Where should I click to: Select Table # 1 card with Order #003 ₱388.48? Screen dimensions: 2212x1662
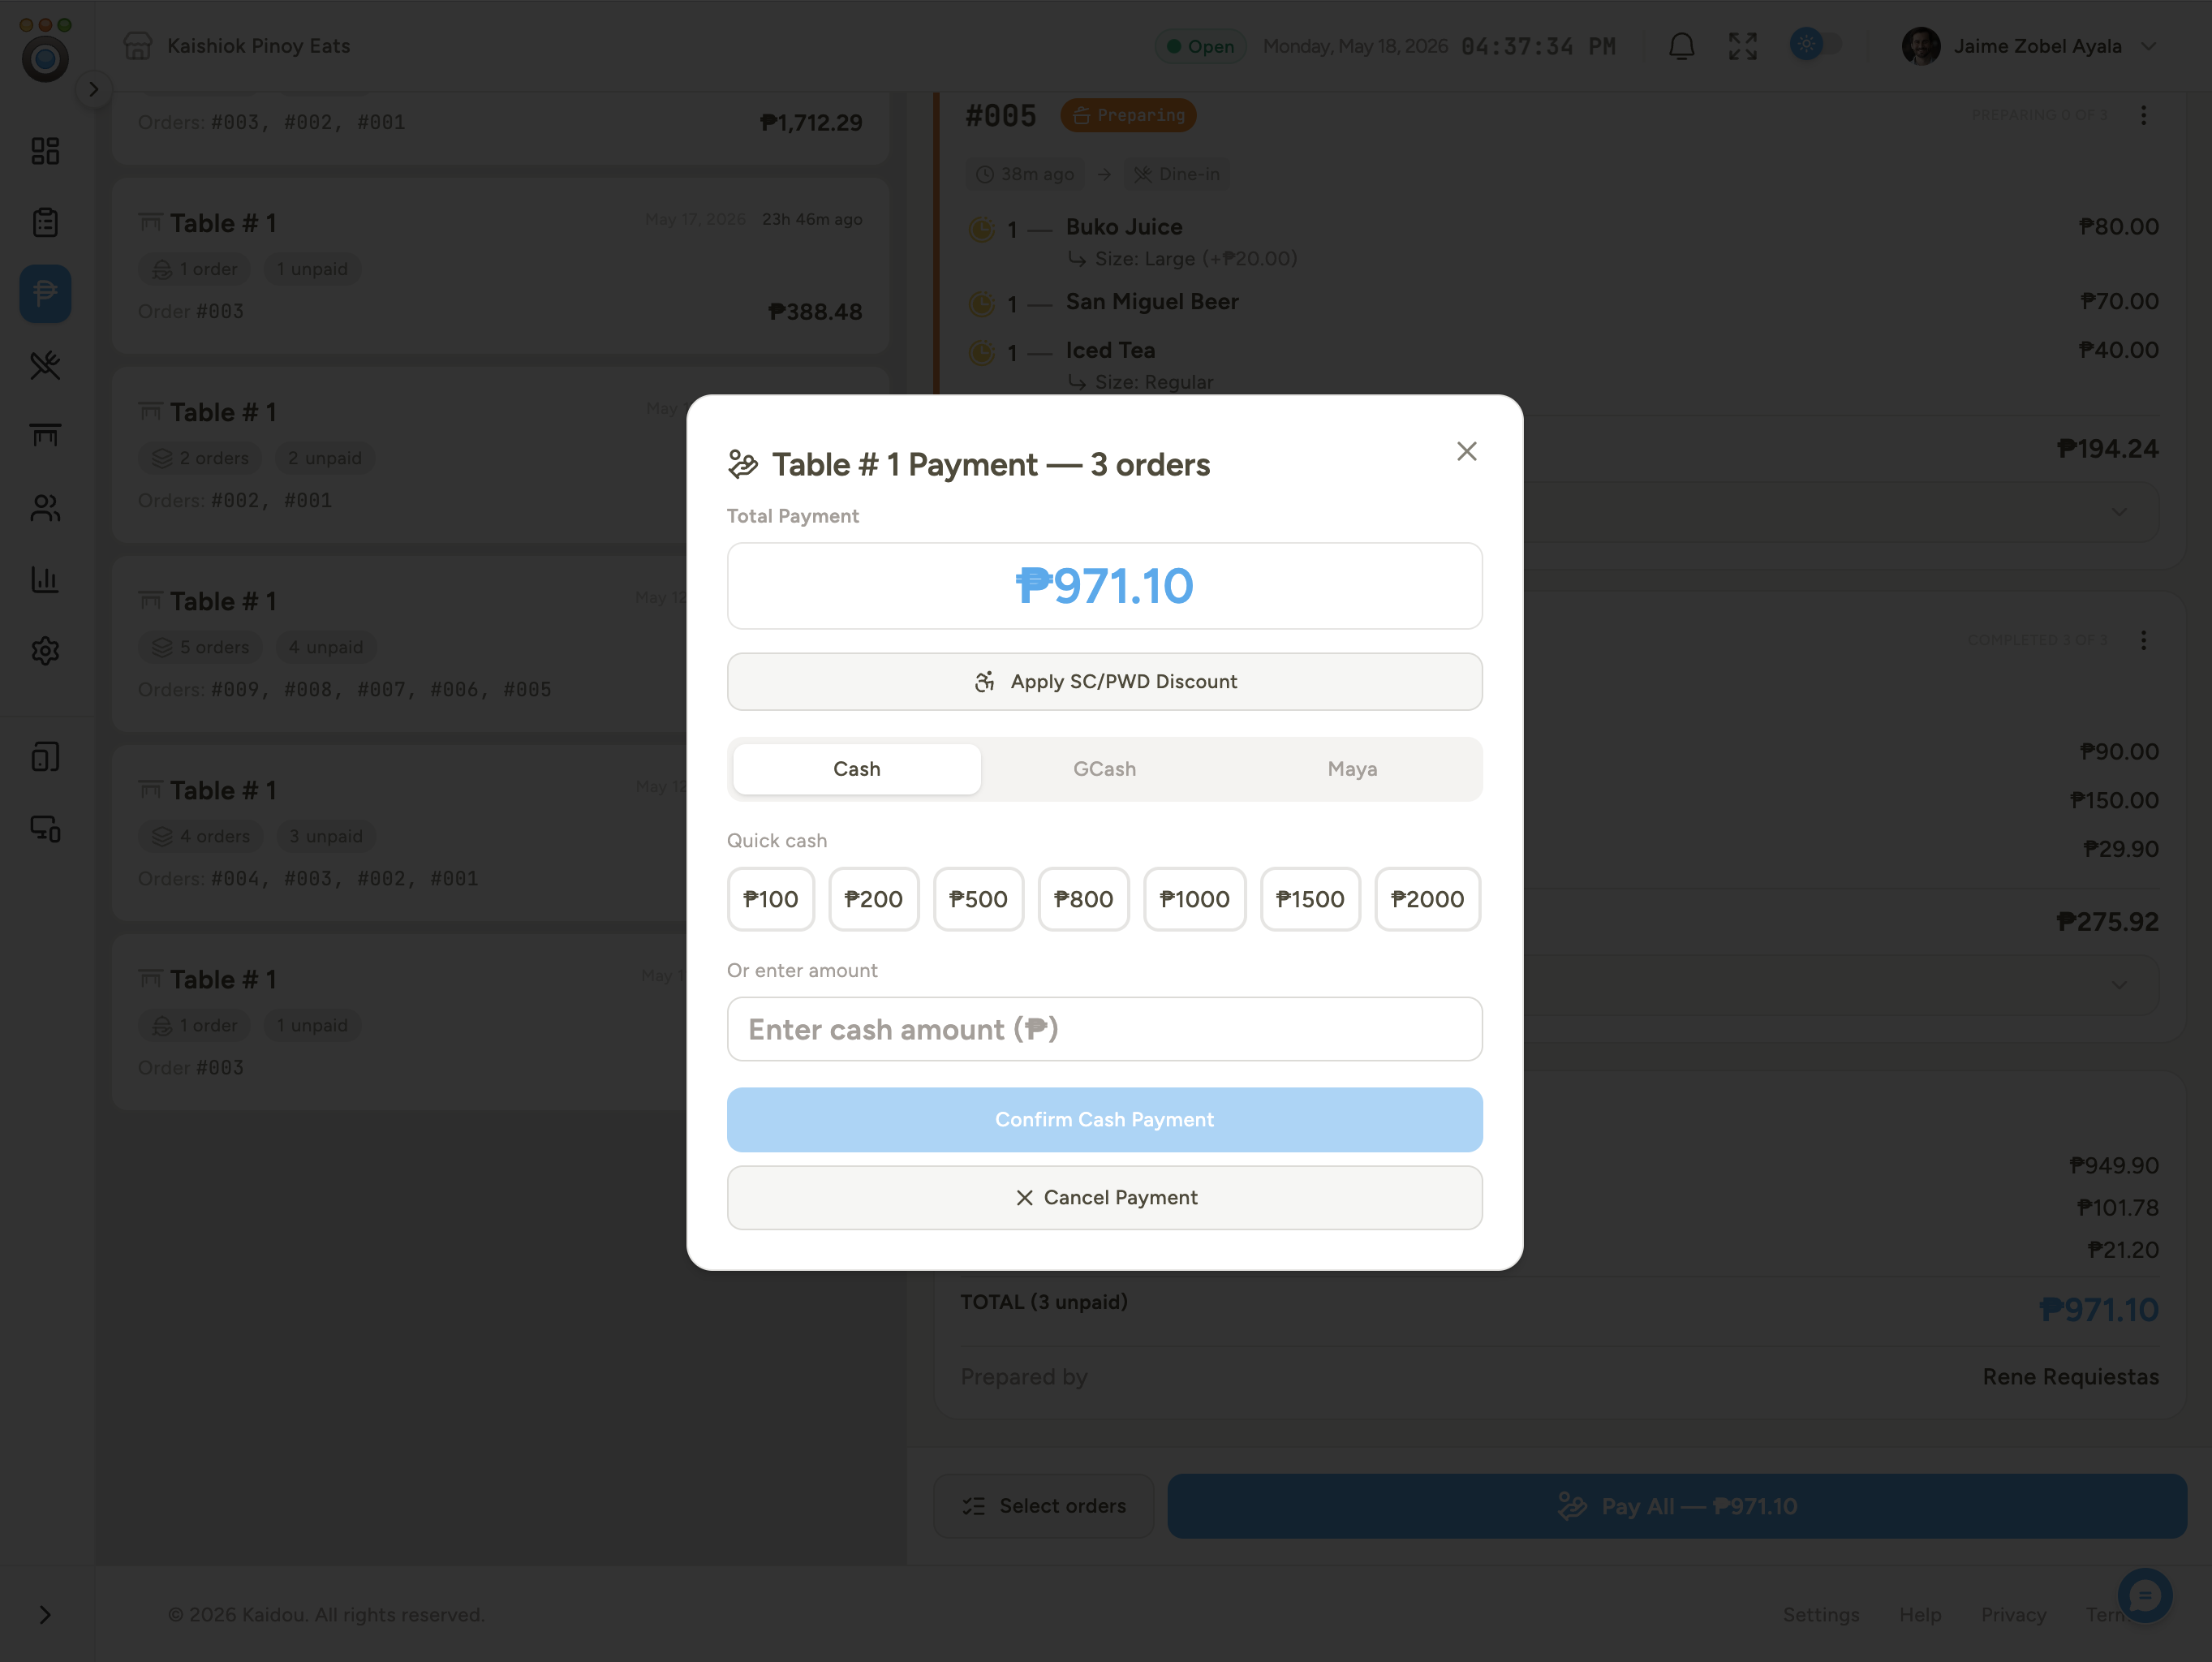[500, 266]
